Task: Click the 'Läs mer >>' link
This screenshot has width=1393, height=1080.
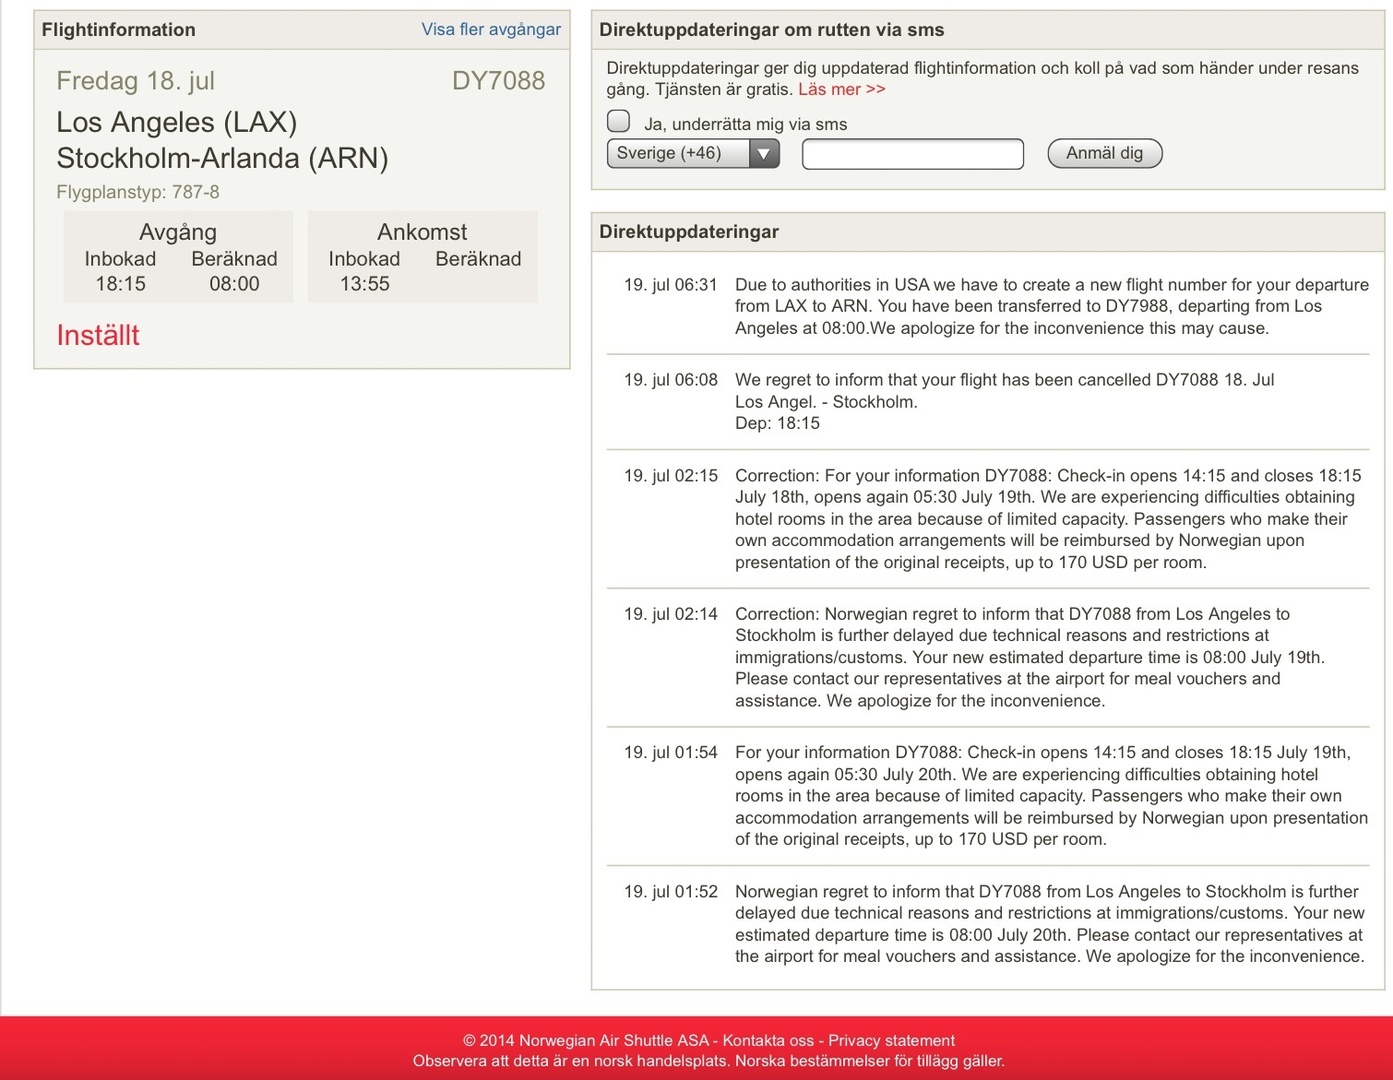Action: click(841, 89)
